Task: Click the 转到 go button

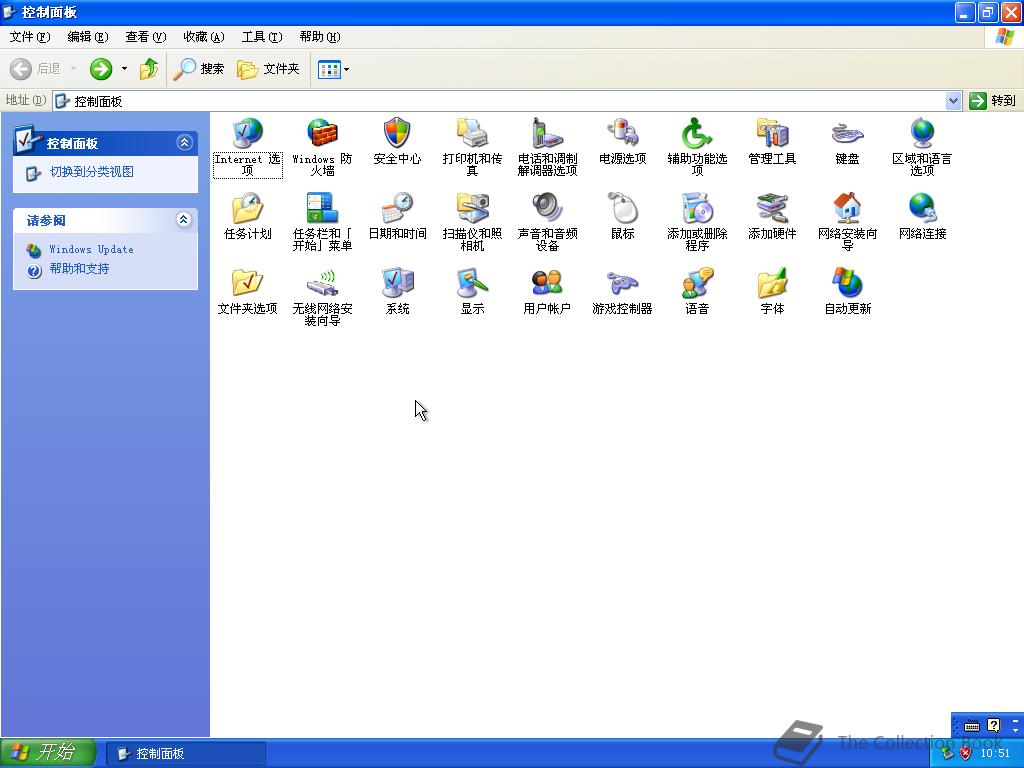Action: (x=993, y=101)
